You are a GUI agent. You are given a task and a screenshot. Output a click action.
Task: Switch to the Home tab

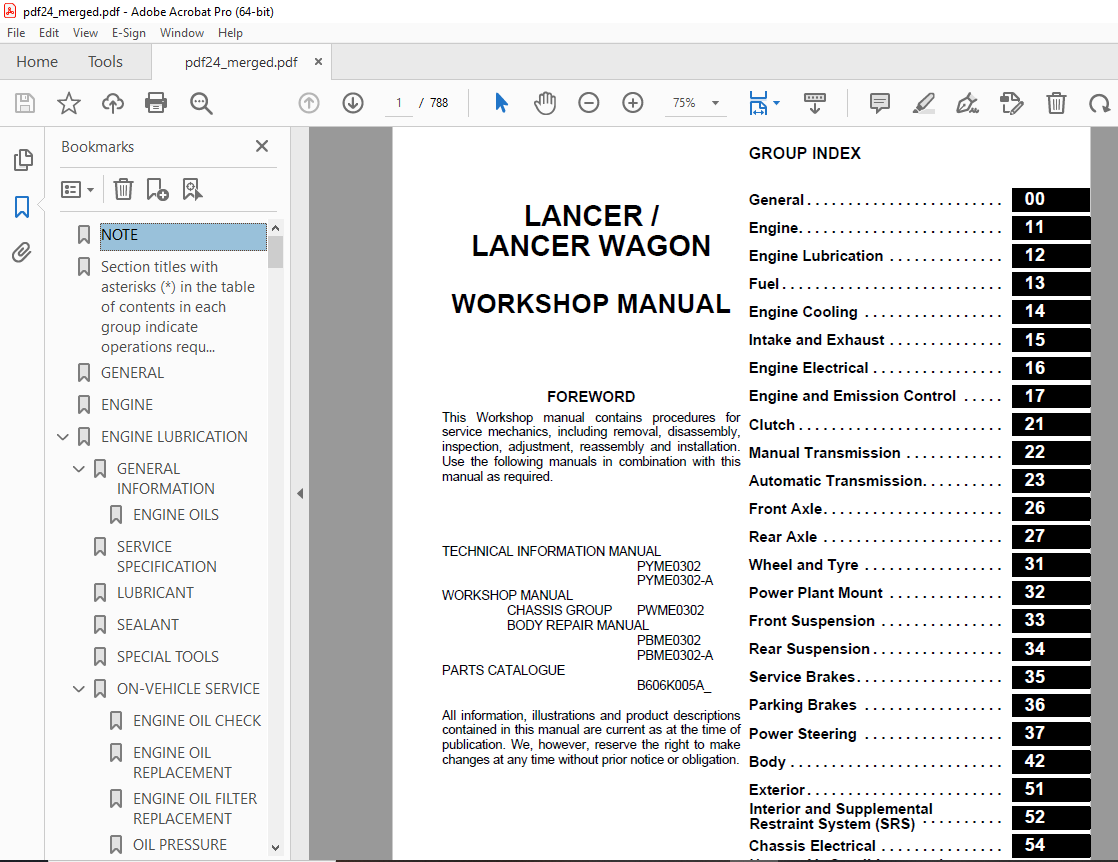[37, 62]
